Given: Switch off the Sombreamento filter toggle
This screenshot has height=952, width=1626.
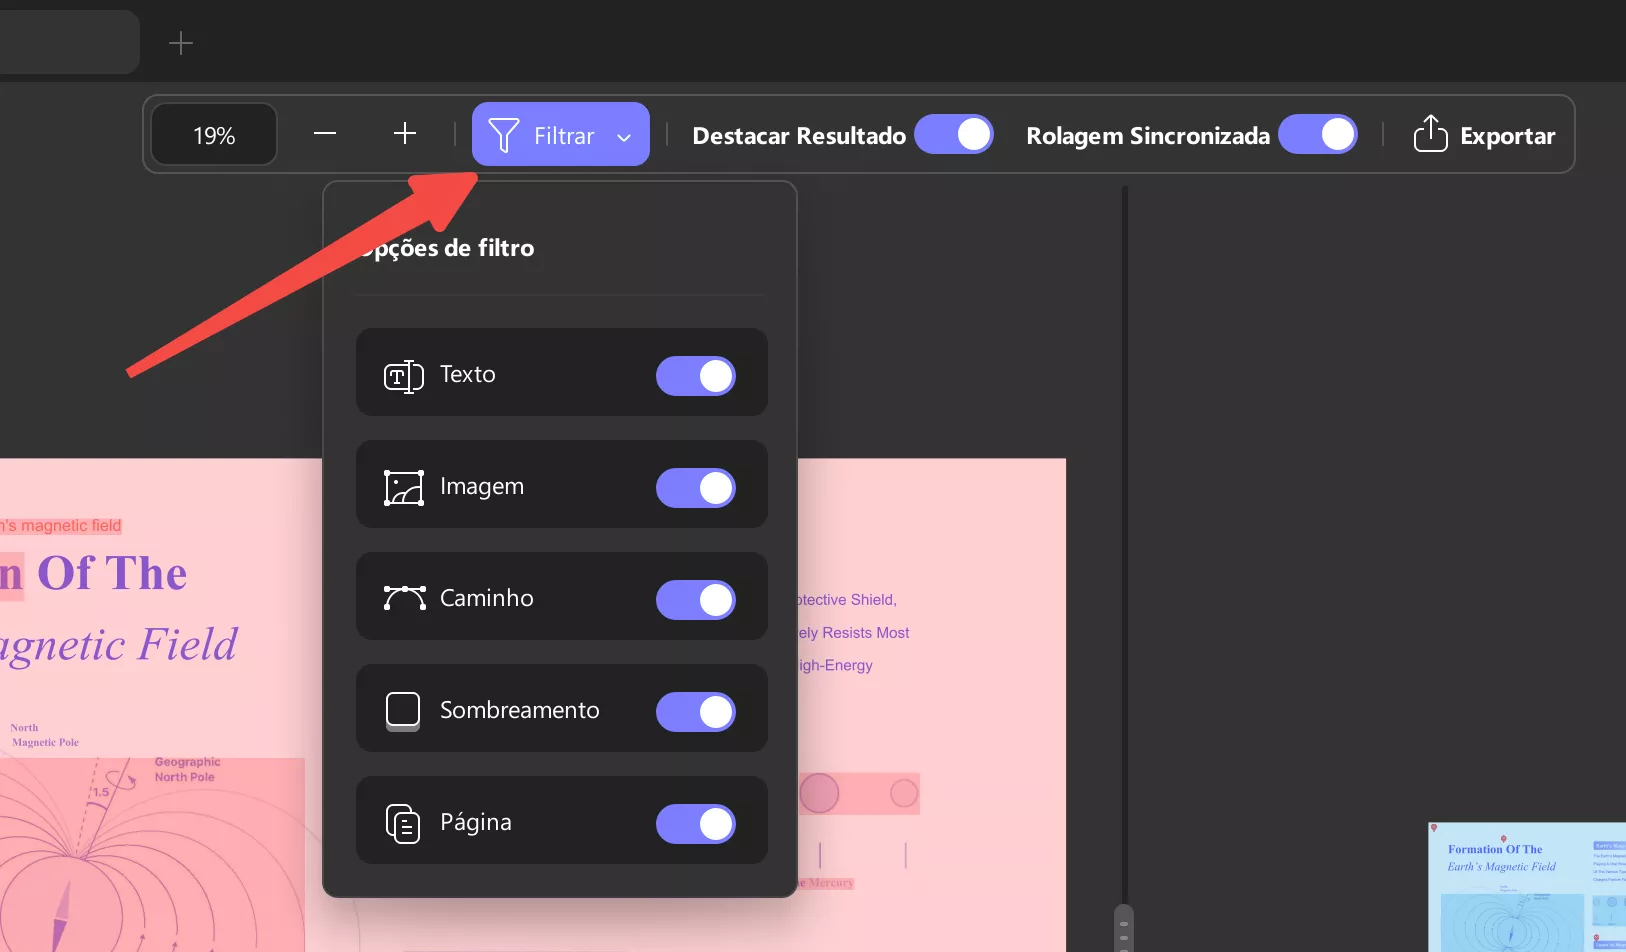Looking at the screenshot, I should click(696, 712).
